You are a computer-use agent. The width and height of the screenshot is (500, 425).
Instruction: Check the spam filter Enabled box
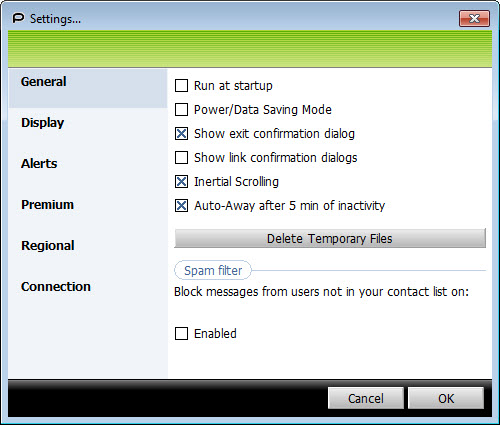coord(181,333)
